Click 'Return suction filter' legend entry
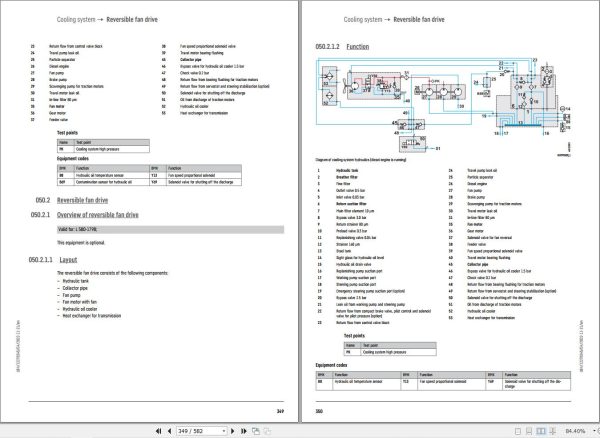Screen dimensions: 600x438 pos(351,204)
